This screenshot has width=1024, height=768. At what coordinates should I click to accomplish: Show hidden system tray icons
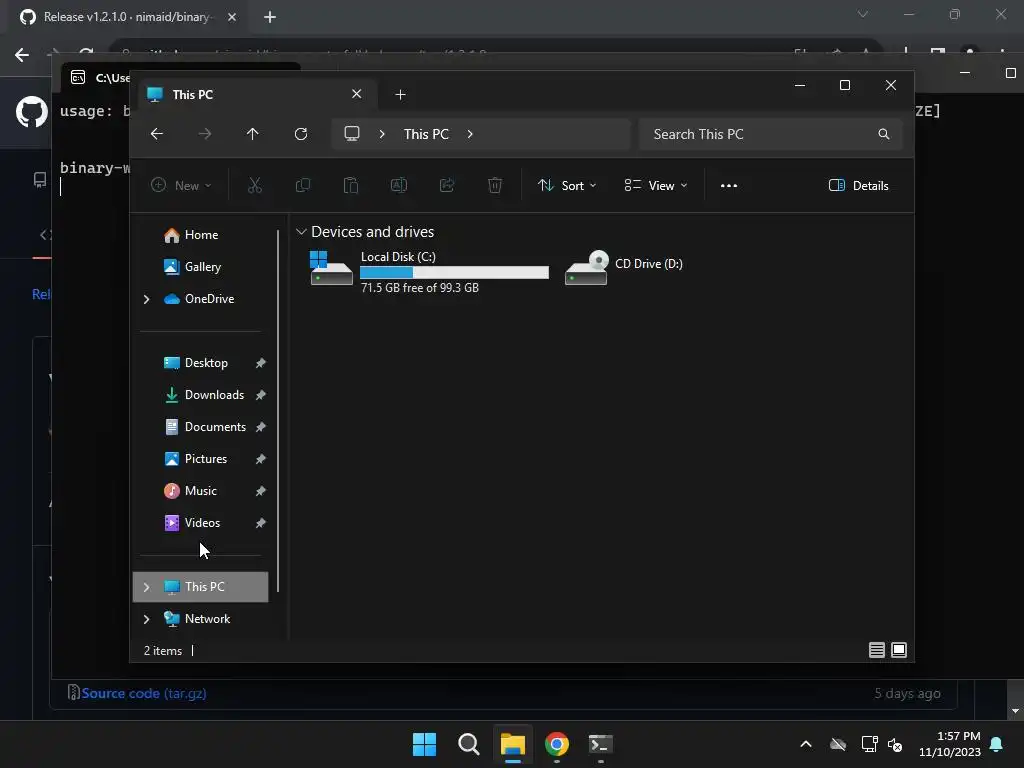[806, 744]
